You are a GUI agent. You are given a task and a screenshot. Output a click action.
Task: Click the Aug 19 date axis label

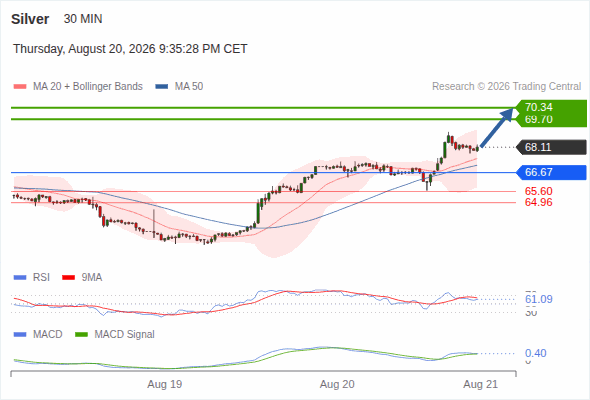(164, 384)
